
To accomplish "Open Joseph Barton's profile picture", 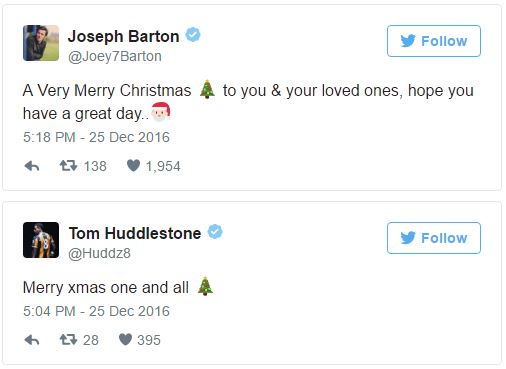I will click(41, 43).
